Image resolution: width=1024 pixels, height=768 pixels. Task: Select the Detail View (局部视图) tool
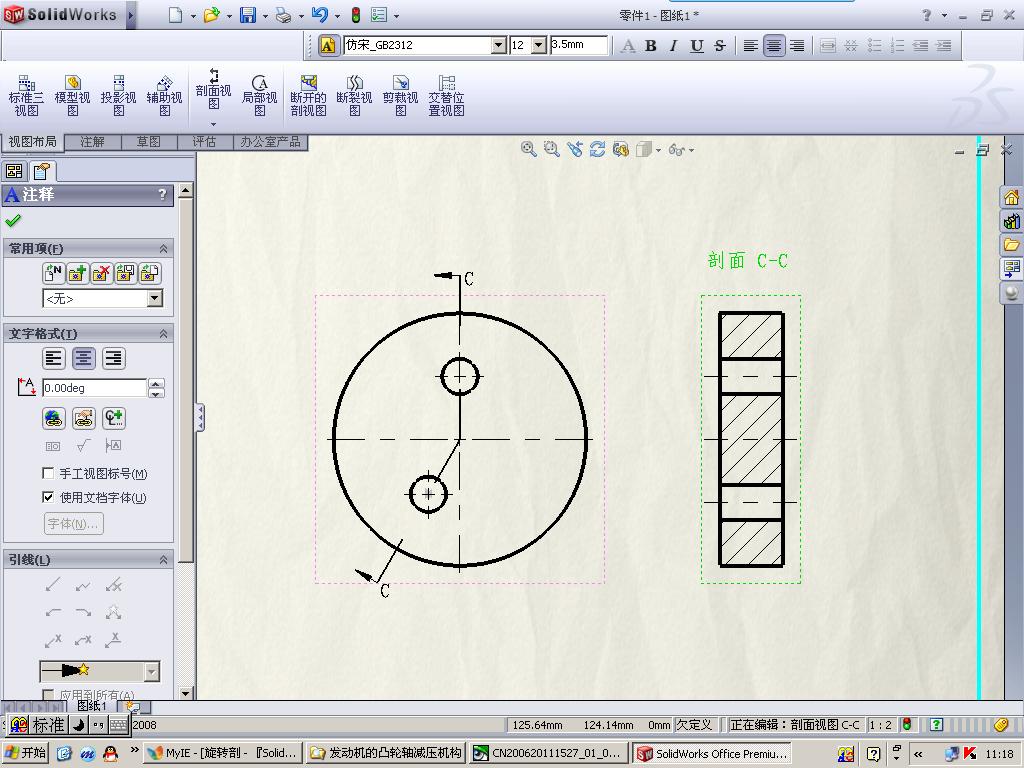[x=260, y=95]
